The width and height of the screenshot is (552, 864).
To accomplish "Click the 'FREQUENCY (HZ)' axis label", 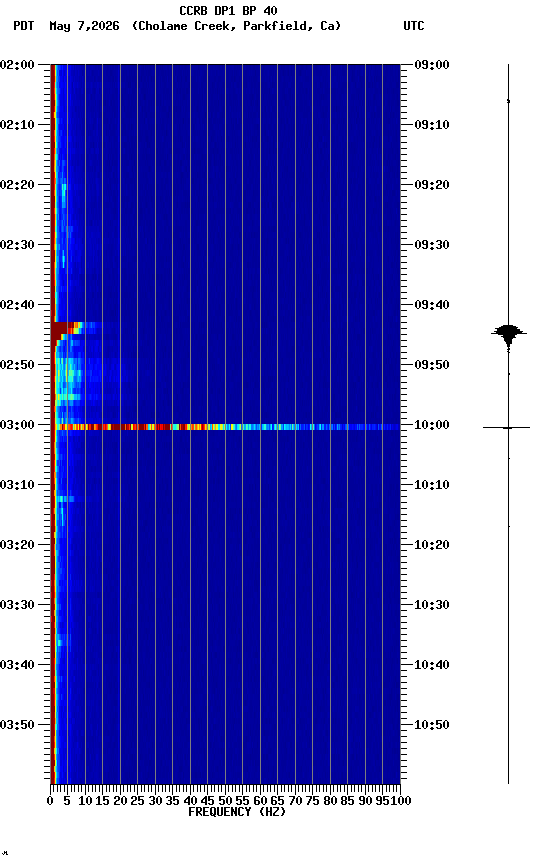I will (x=237, y=812).
